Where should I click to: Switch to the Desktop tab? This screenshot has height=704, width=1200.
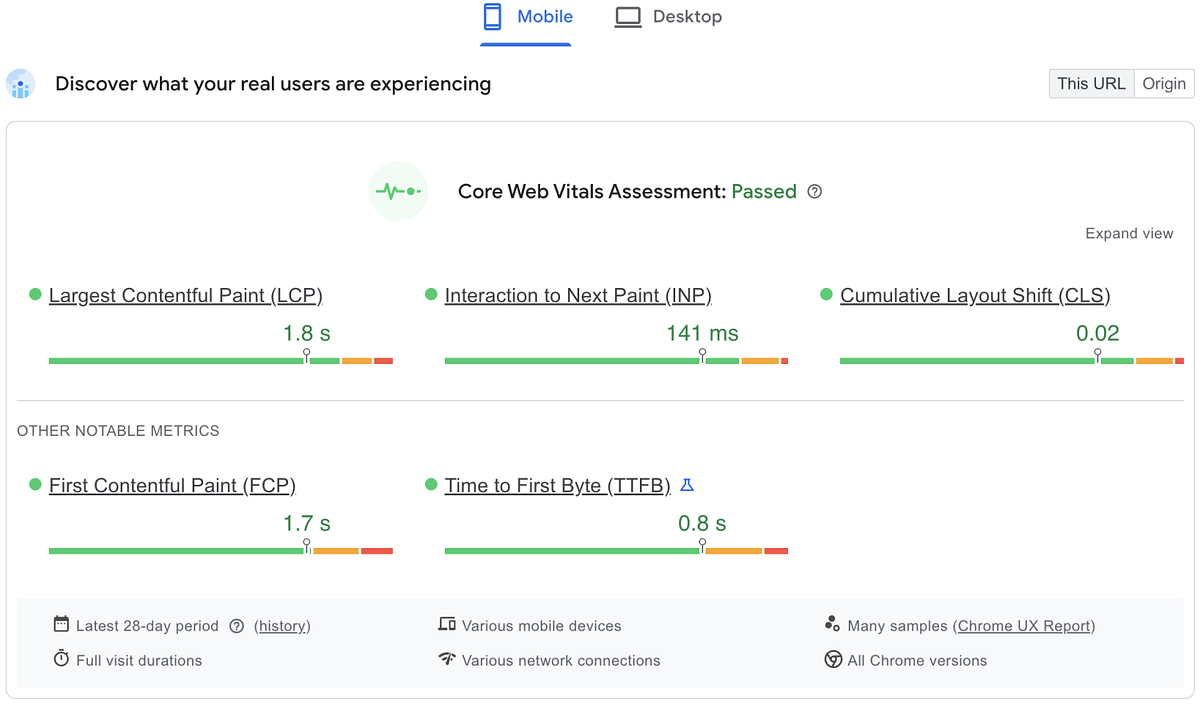pyautogui.click(x=667, y=16)
